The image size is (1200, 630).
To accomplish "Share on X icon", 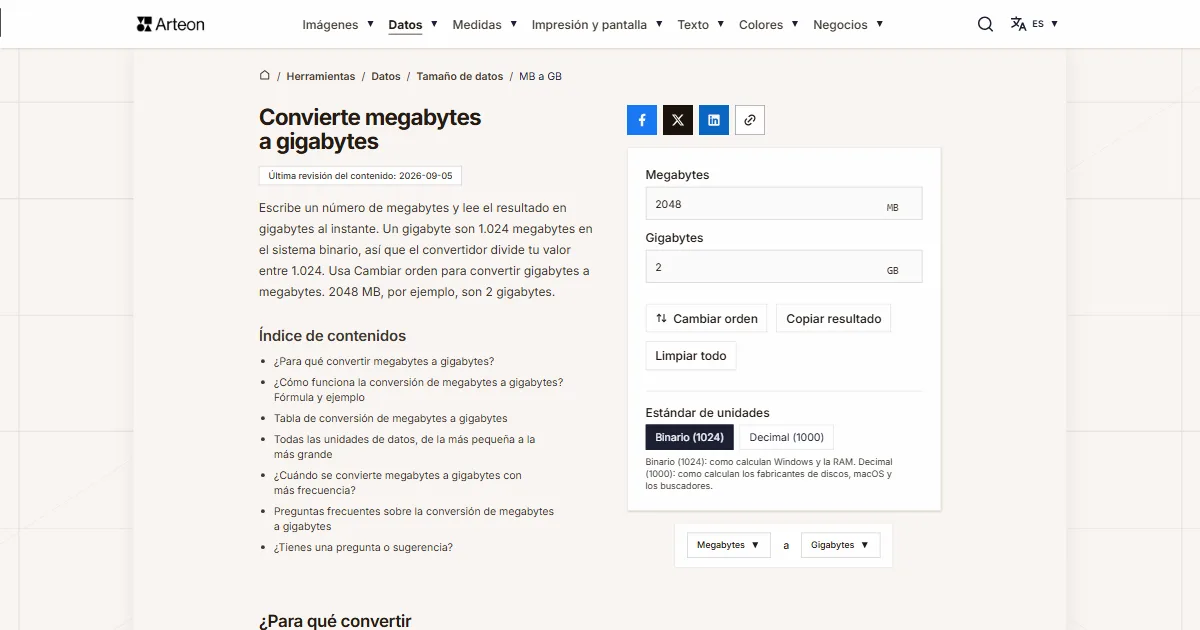I will tap(678, 120).
